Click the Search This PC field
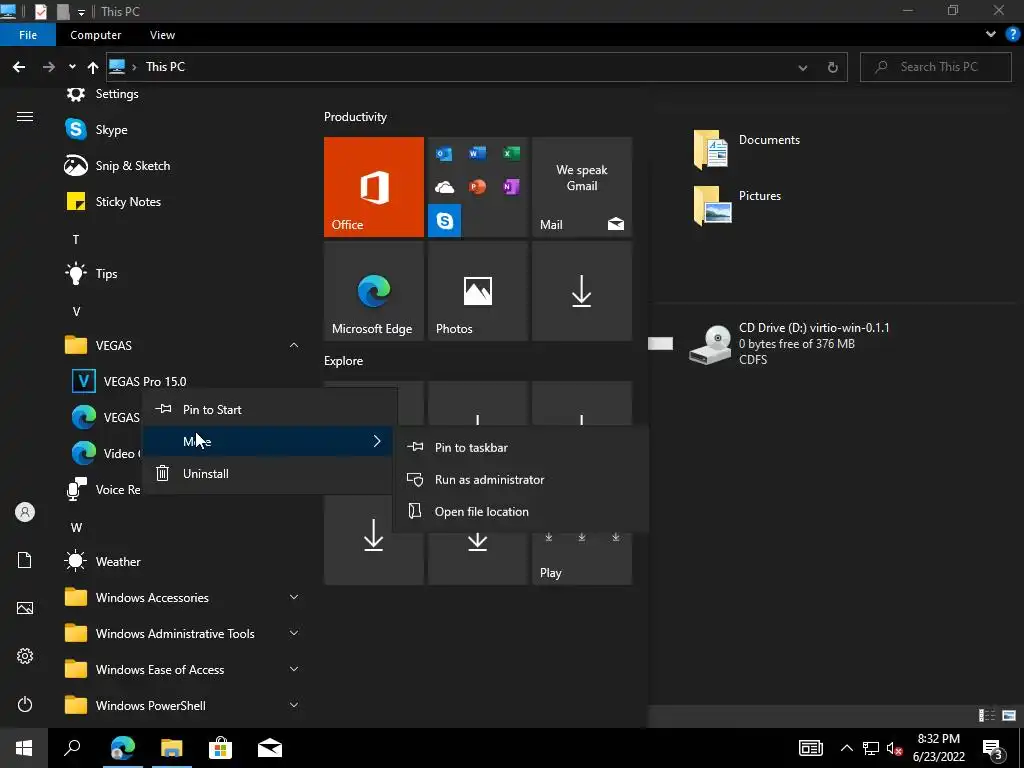Image resolution: width=1024 pixels, height=768 pixels. (935, 67)
